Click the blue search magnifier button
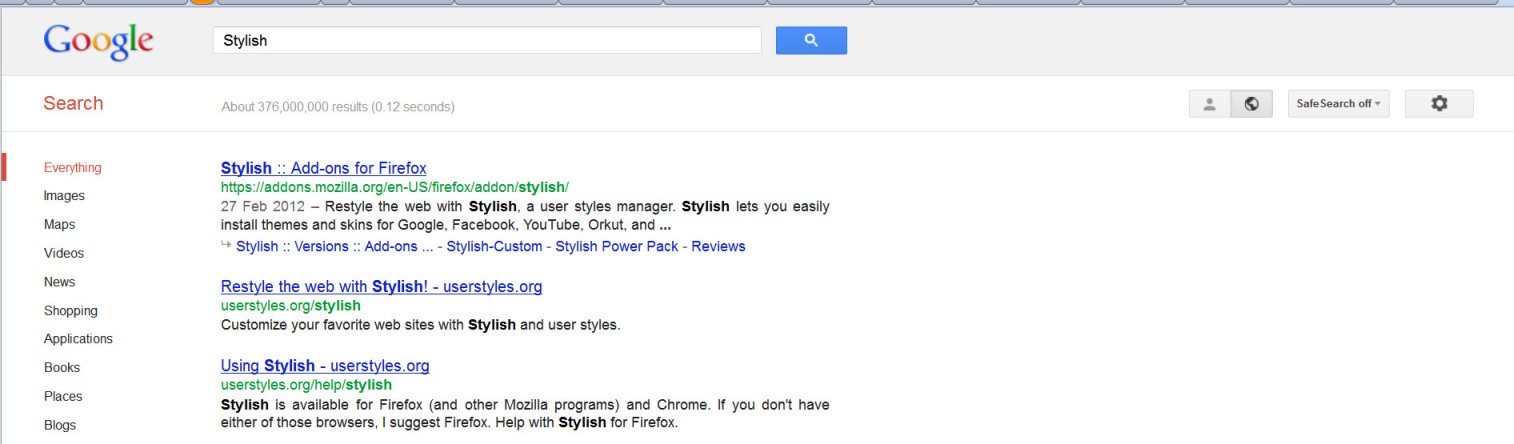This screenshot has width=1514, height=444. point(811,41)
